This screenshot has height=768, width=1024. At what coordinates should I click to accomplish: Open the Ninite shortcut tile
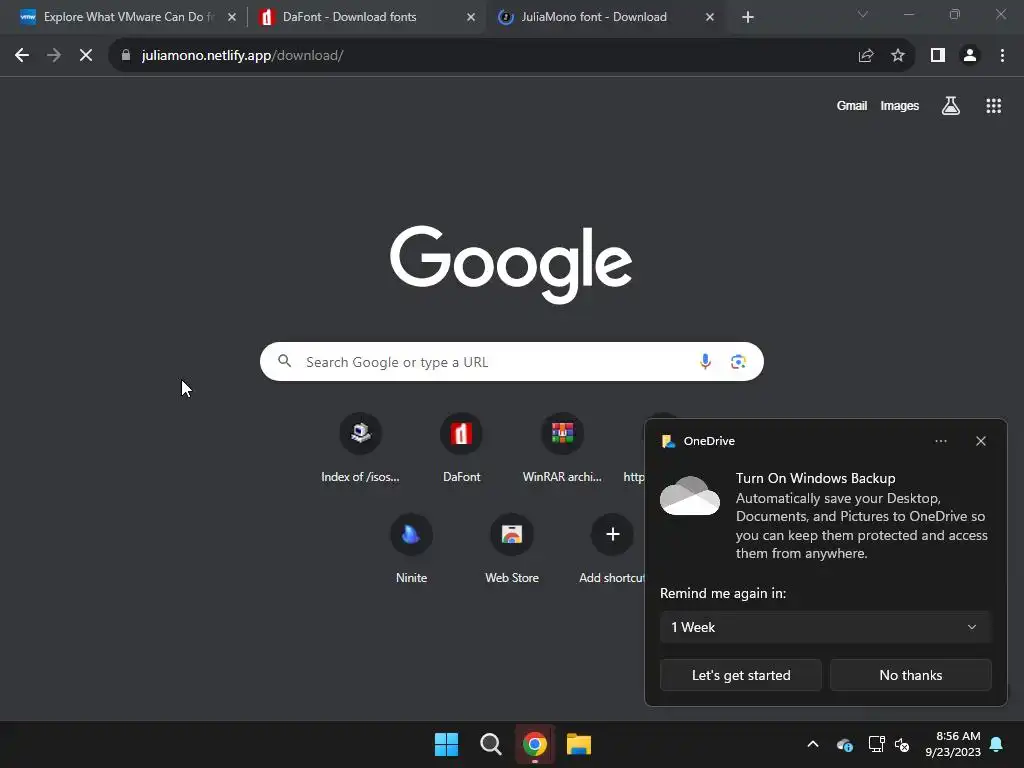click(411, 549)
